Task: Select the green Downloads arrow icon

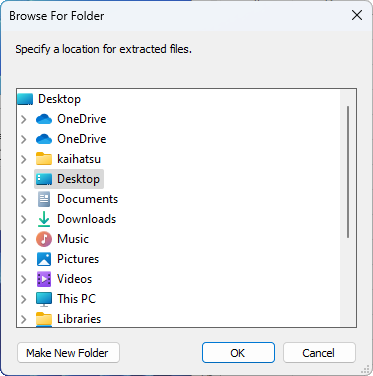Action: (44, 219)
